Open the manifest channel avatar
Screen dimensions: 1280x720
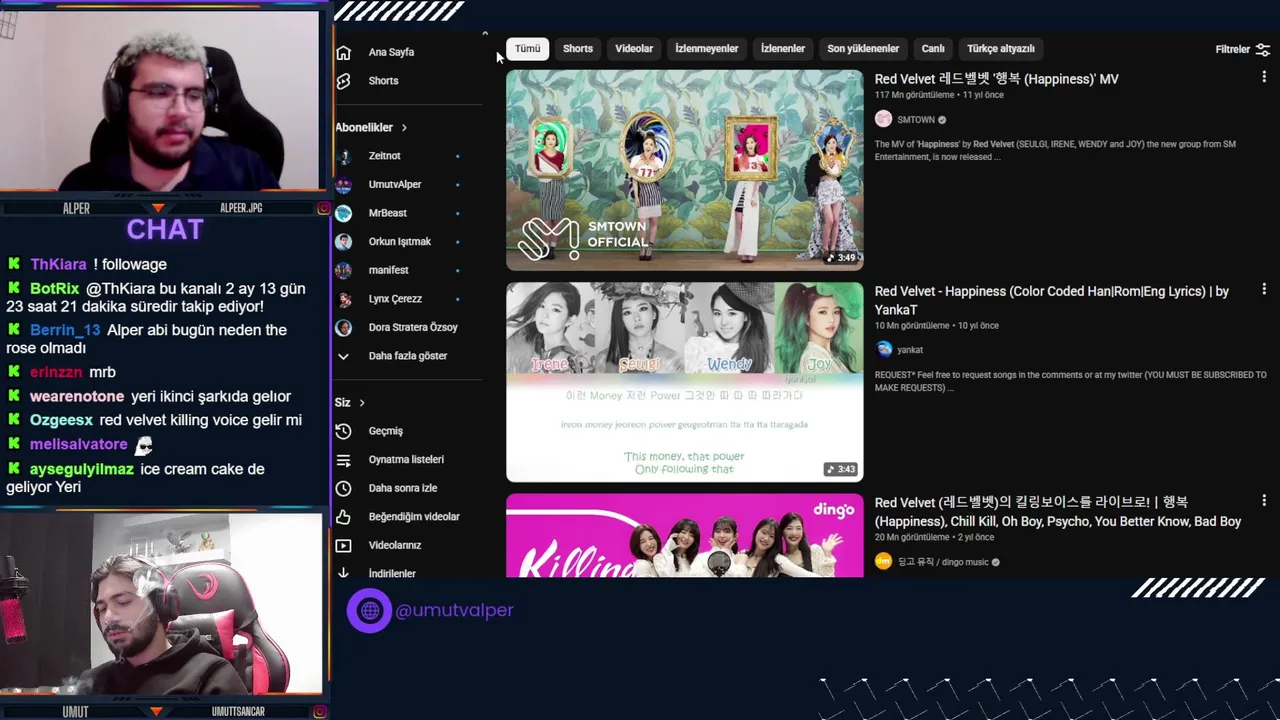343,270
